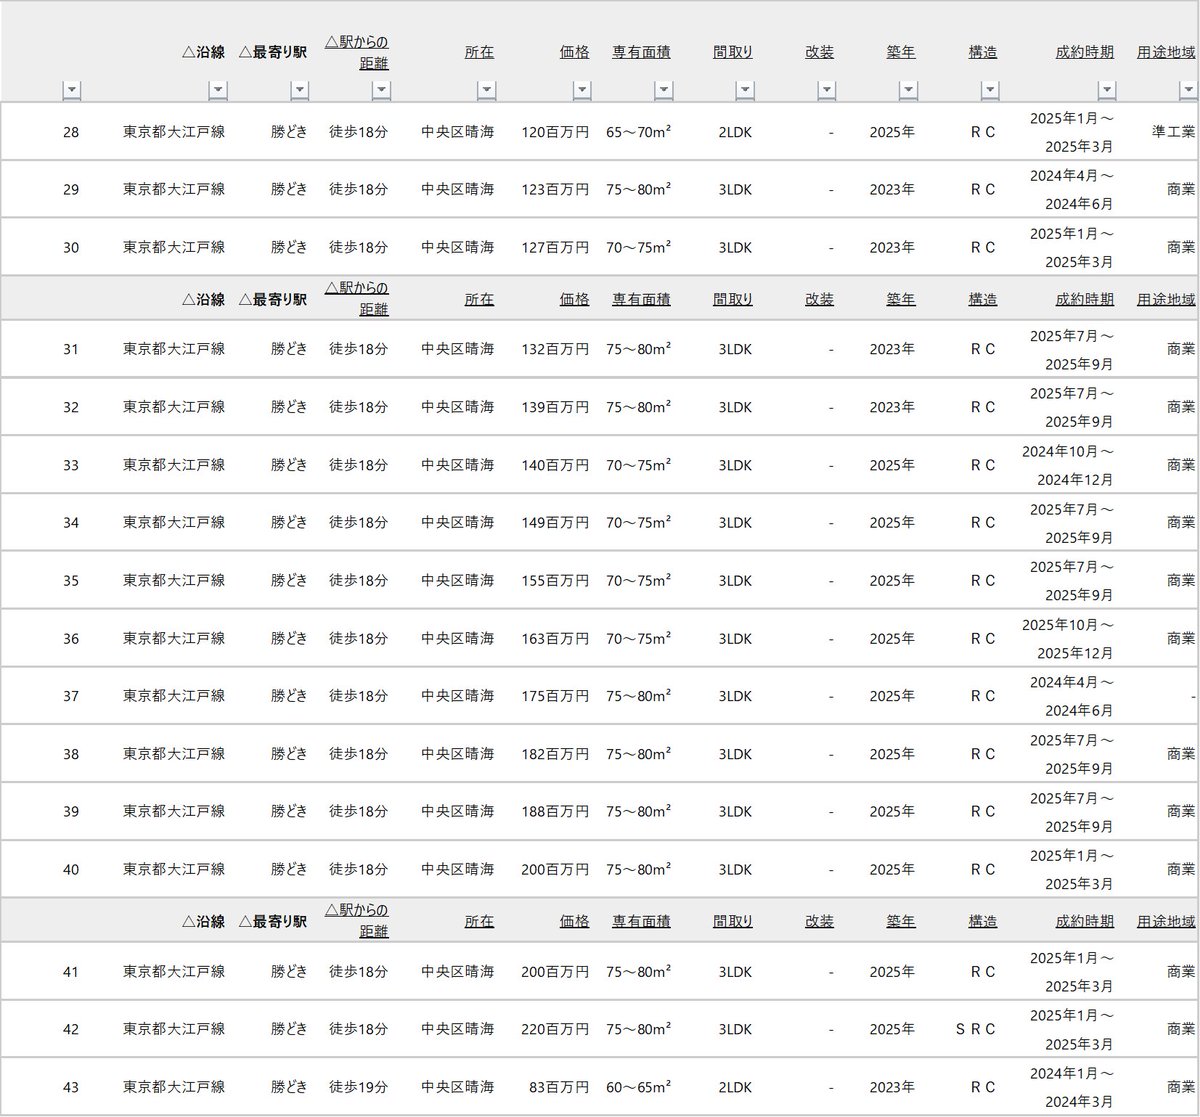The height and width of the screenshot is (1117, 1200).
Task: Open the 沿線 column filter icon
Action: click(x=219, y=89)
